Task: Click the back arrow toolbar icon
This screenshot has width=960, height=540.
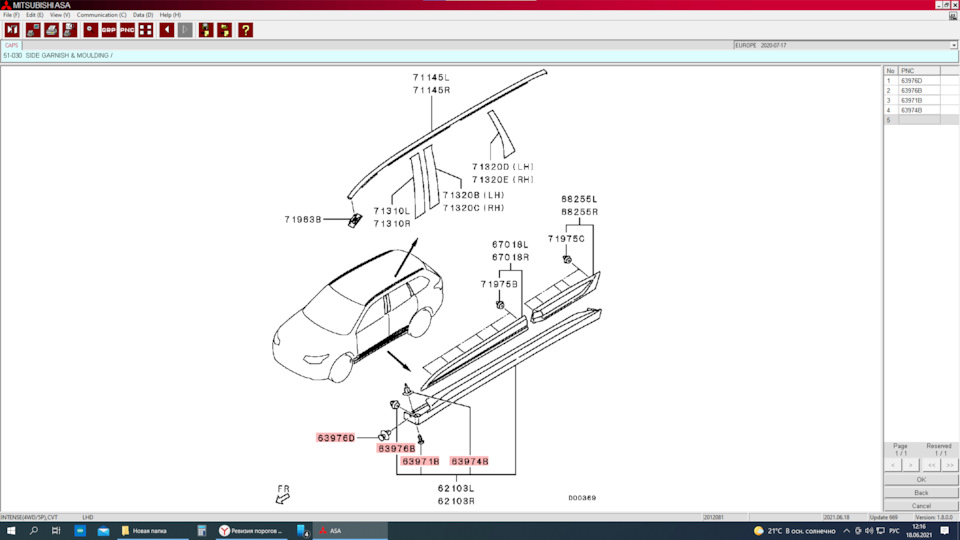Action: click(167, 30)
